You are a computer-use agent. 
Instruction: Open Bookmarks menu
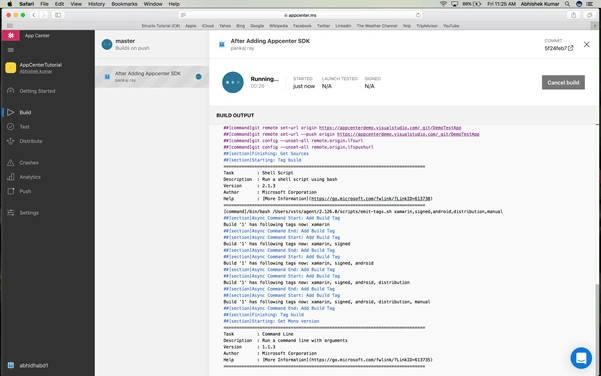pos(124,4)
